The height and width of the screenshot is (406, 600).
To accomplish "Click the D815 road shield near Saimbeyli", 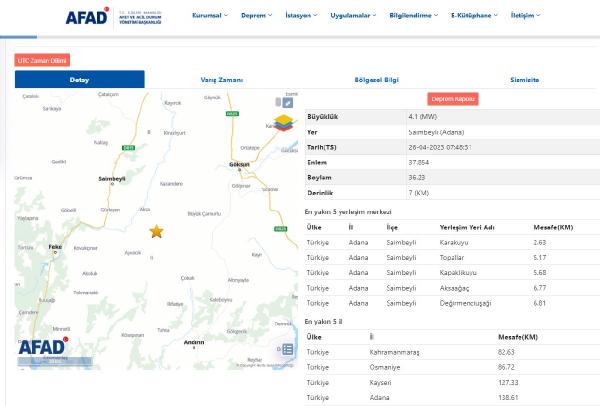I will pos(127,148).
